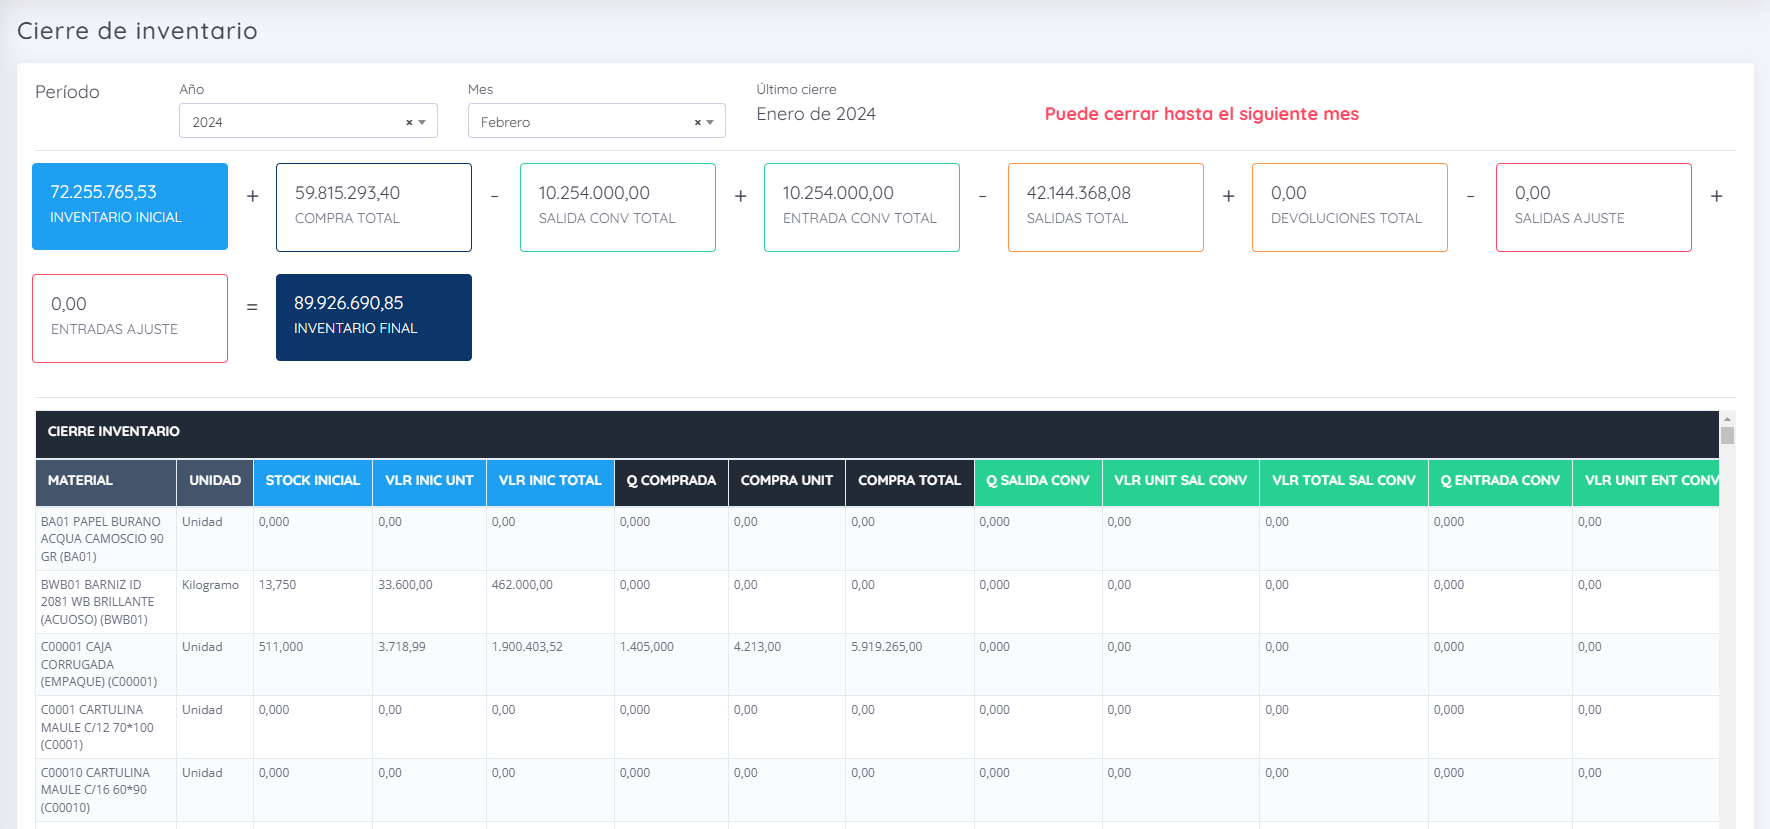Click the SALIDAS AJUSTE card
The image size is (1770, 829).
point(1594,207)
